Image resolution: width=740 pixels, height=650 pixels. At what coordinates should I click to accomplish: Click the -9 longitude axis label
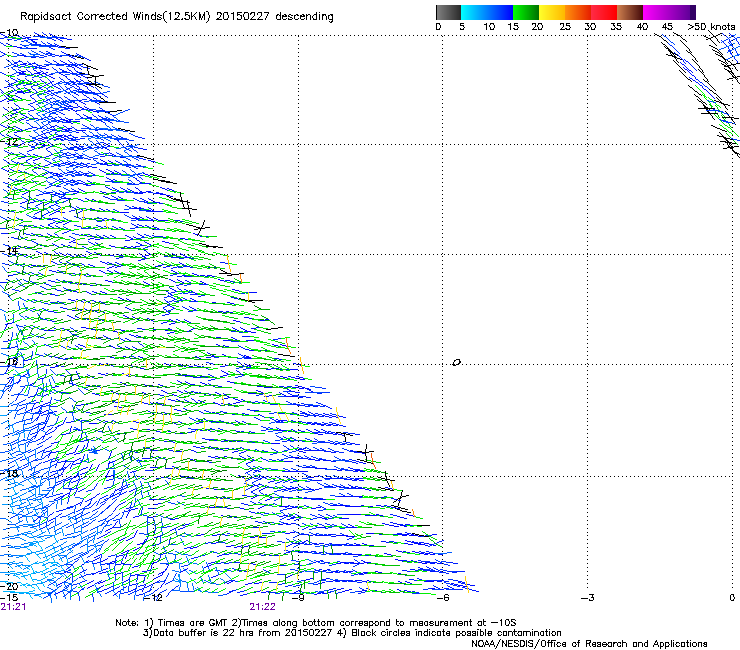(x=297, y=598)
